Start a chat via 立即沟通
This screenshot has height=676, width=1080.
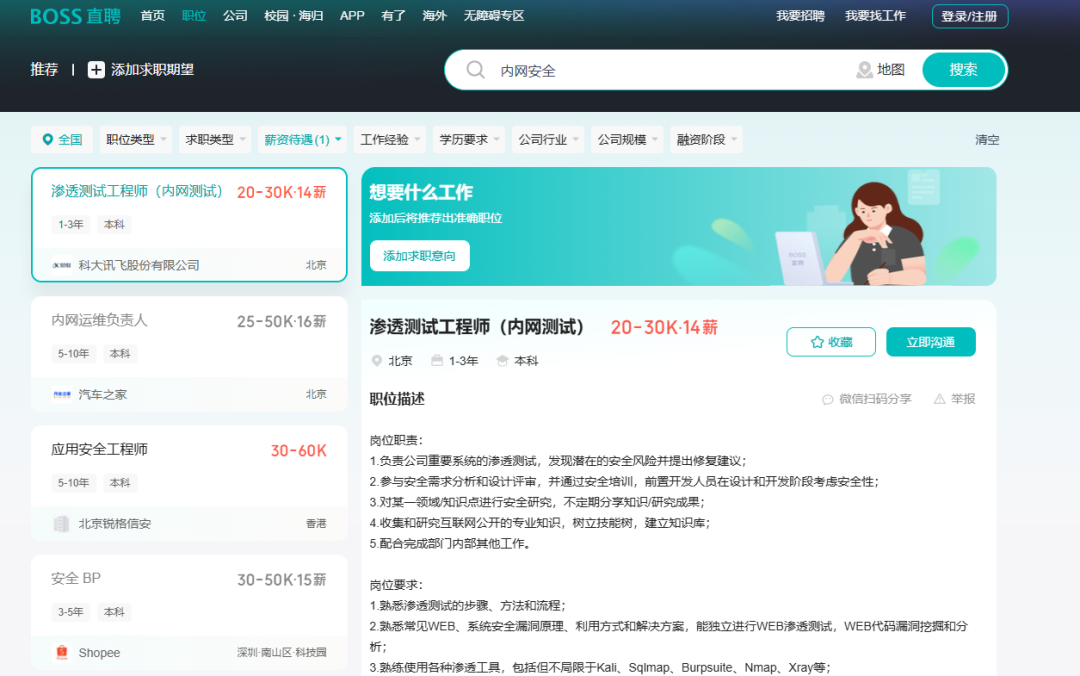[930, 341]
